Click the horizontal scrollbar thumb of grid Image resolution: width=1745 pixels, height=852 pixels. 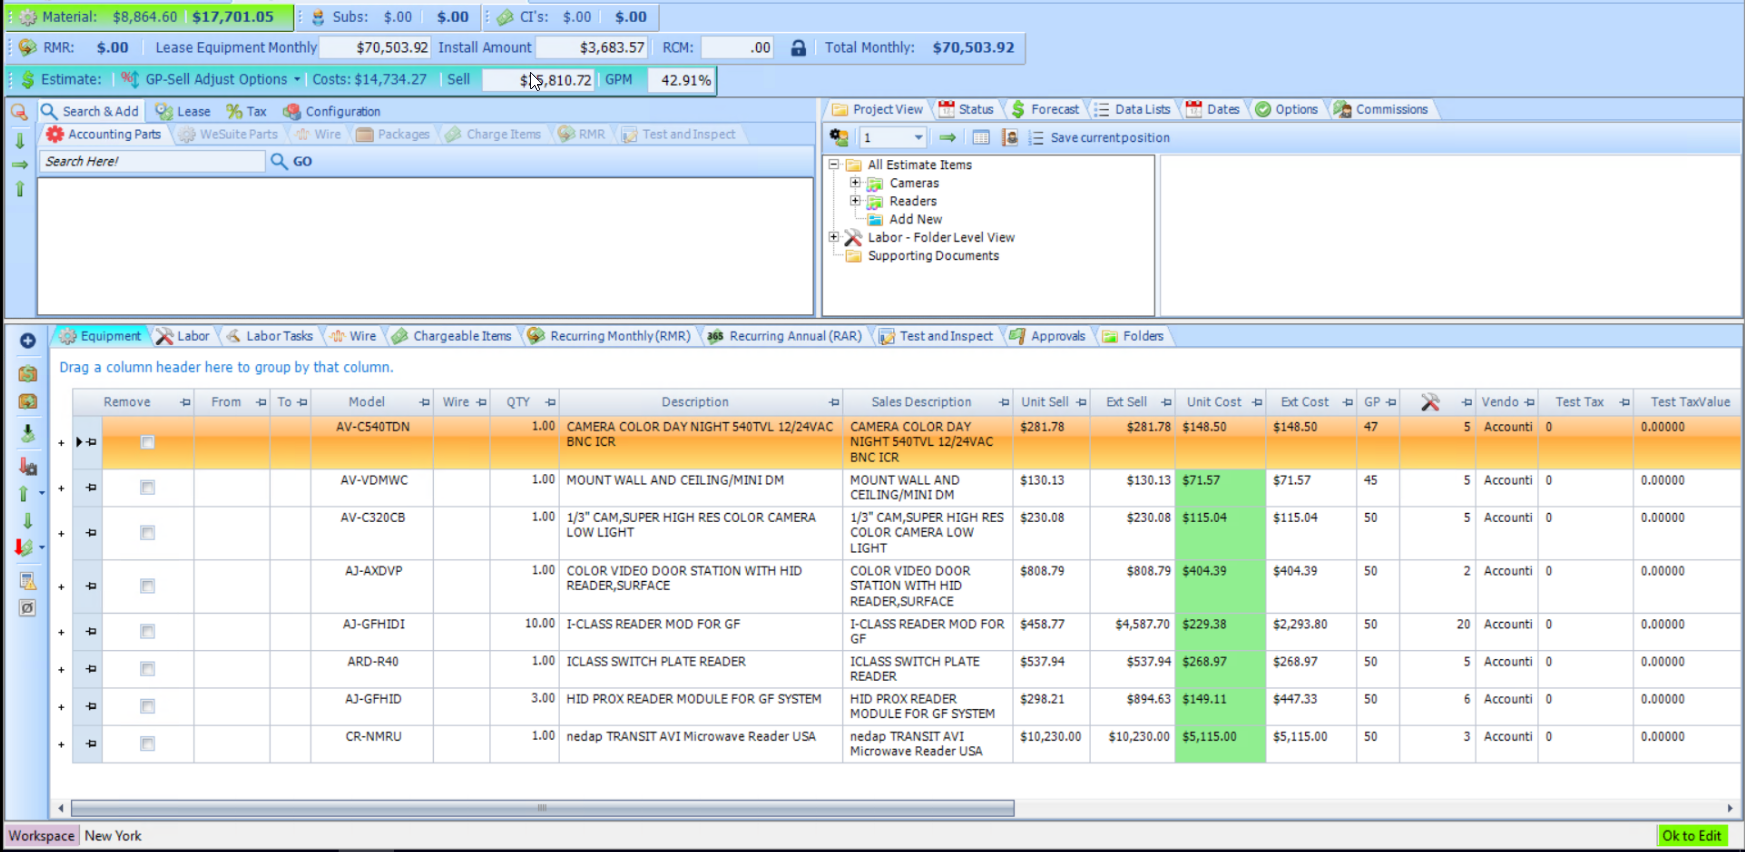pos(542,808)
